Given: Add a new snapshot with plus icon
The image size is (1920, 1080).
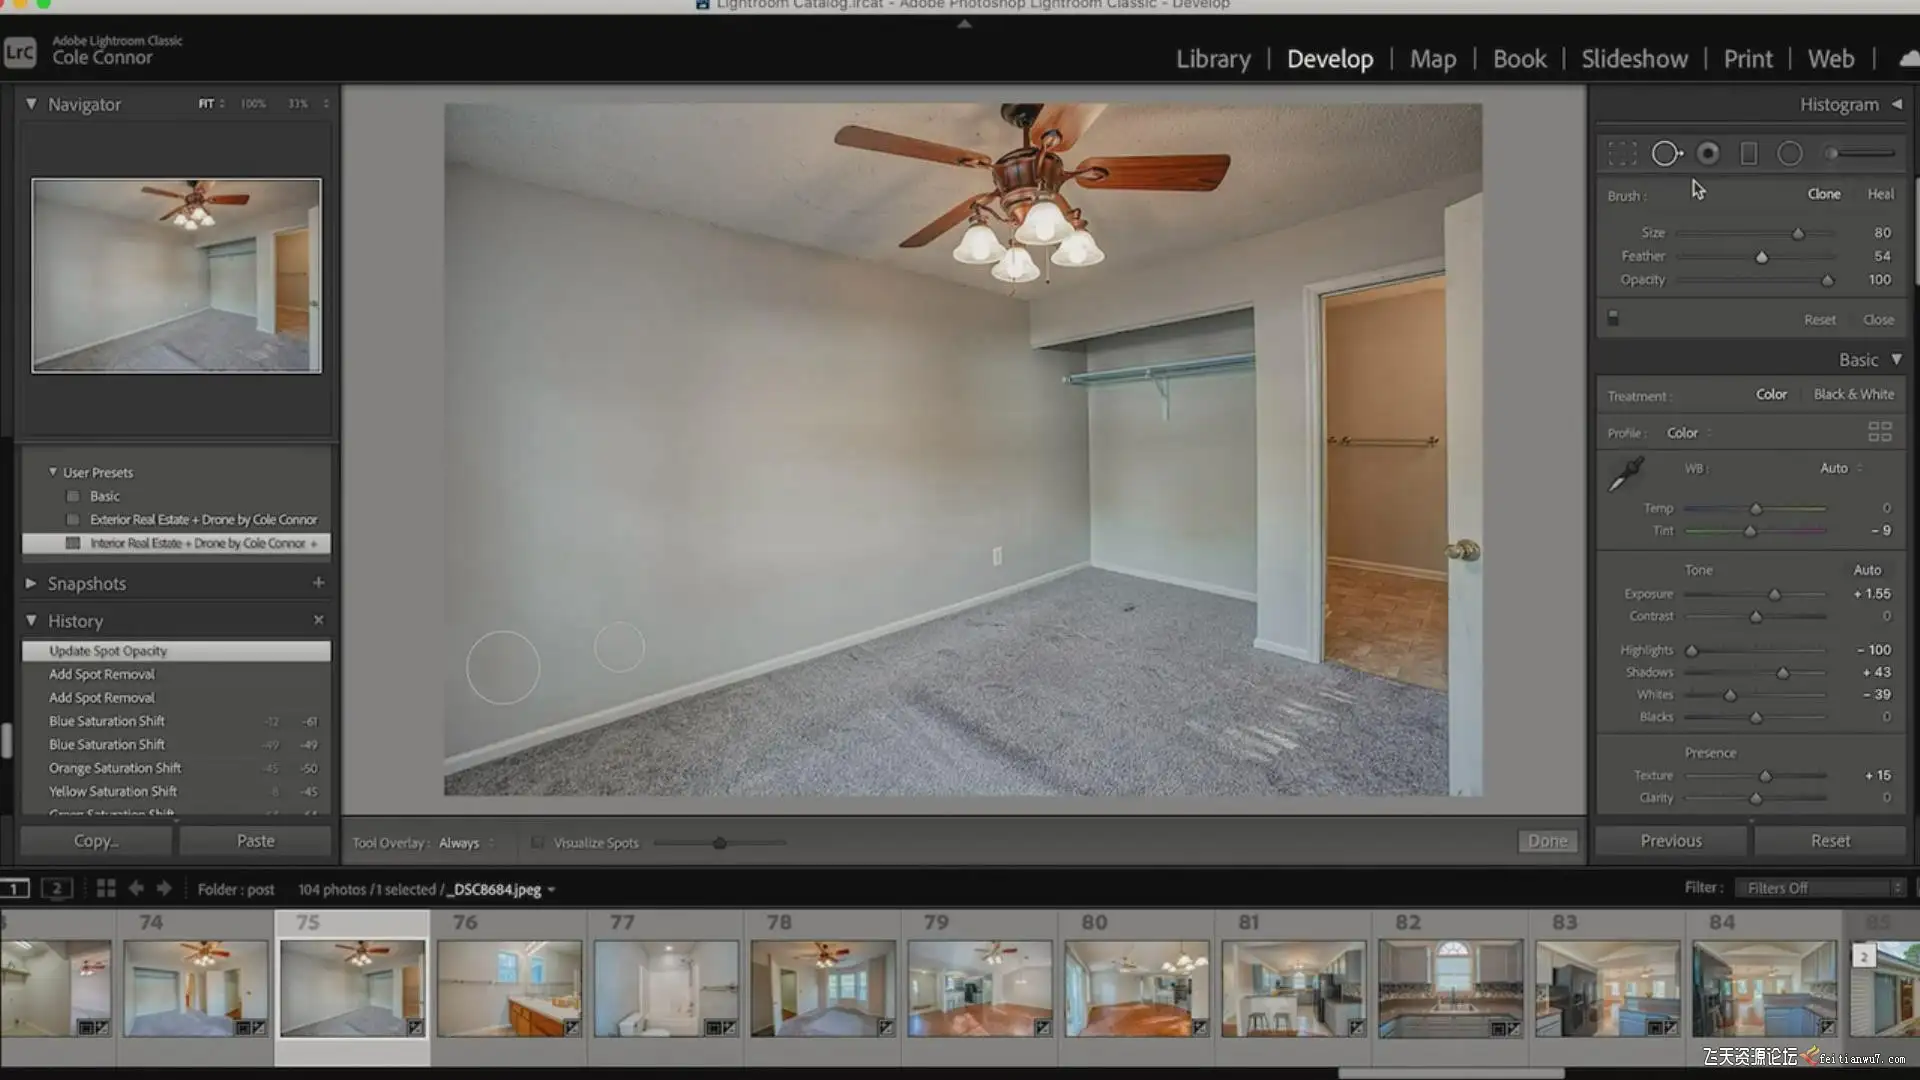Looking at the screenshot, I should pos(318,582).
